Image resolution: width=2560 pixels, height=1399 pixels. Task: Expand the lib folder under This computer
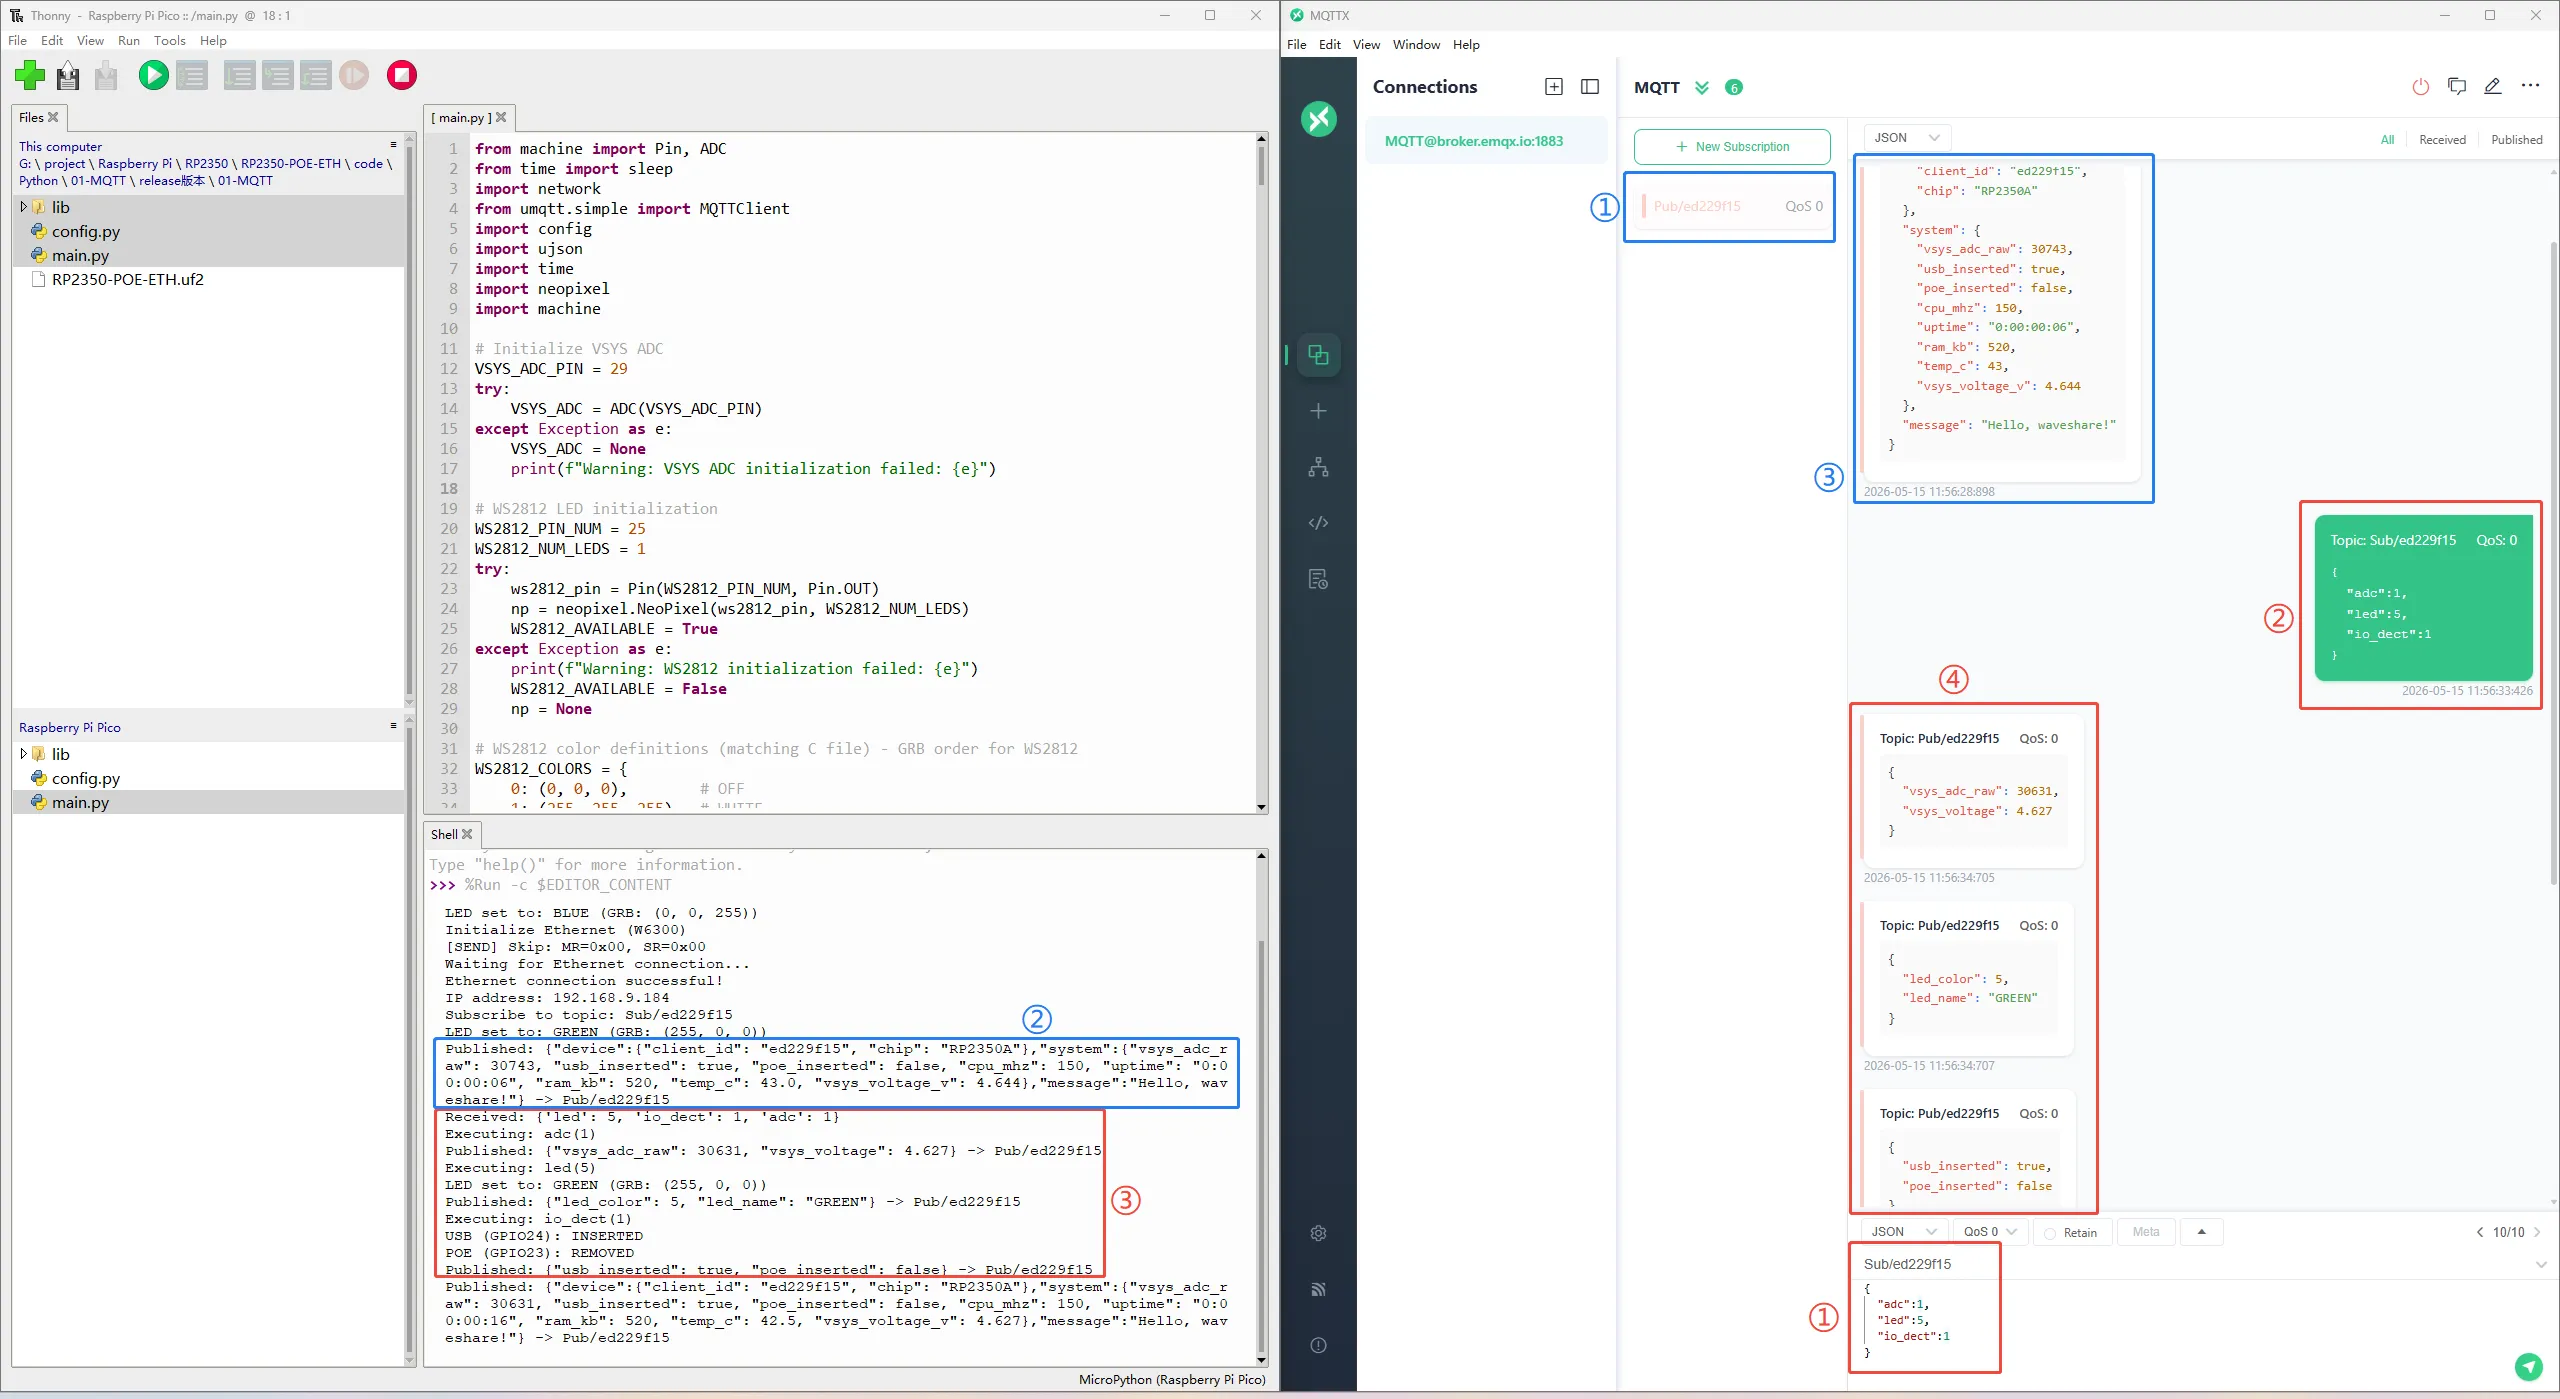(x=23, y=207)
